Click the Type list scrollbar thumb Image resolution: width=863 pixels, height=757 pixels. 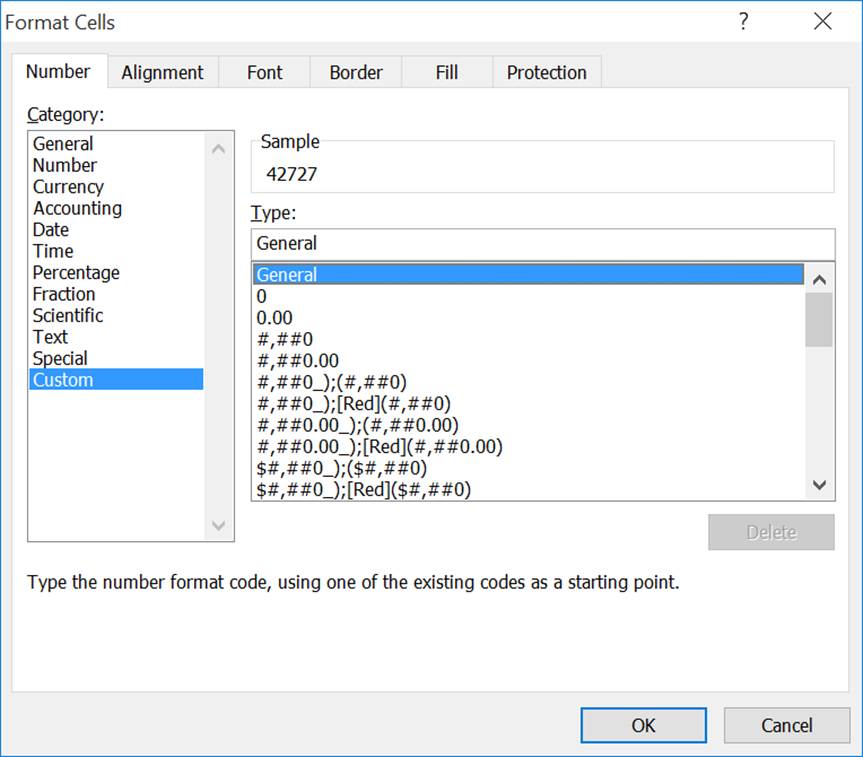819,320
